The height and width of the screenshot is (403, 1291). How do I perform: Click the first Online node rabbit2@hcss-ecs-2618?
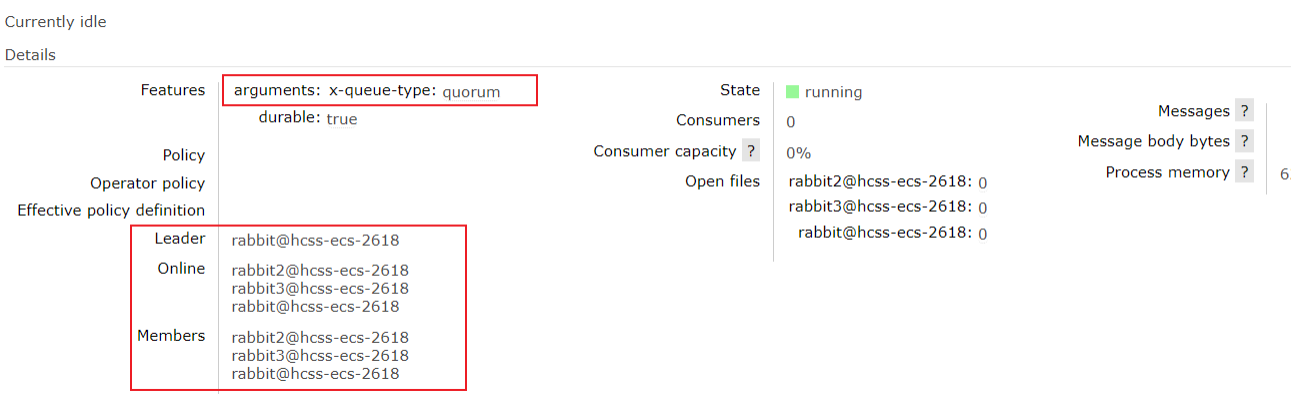(320, 270)
